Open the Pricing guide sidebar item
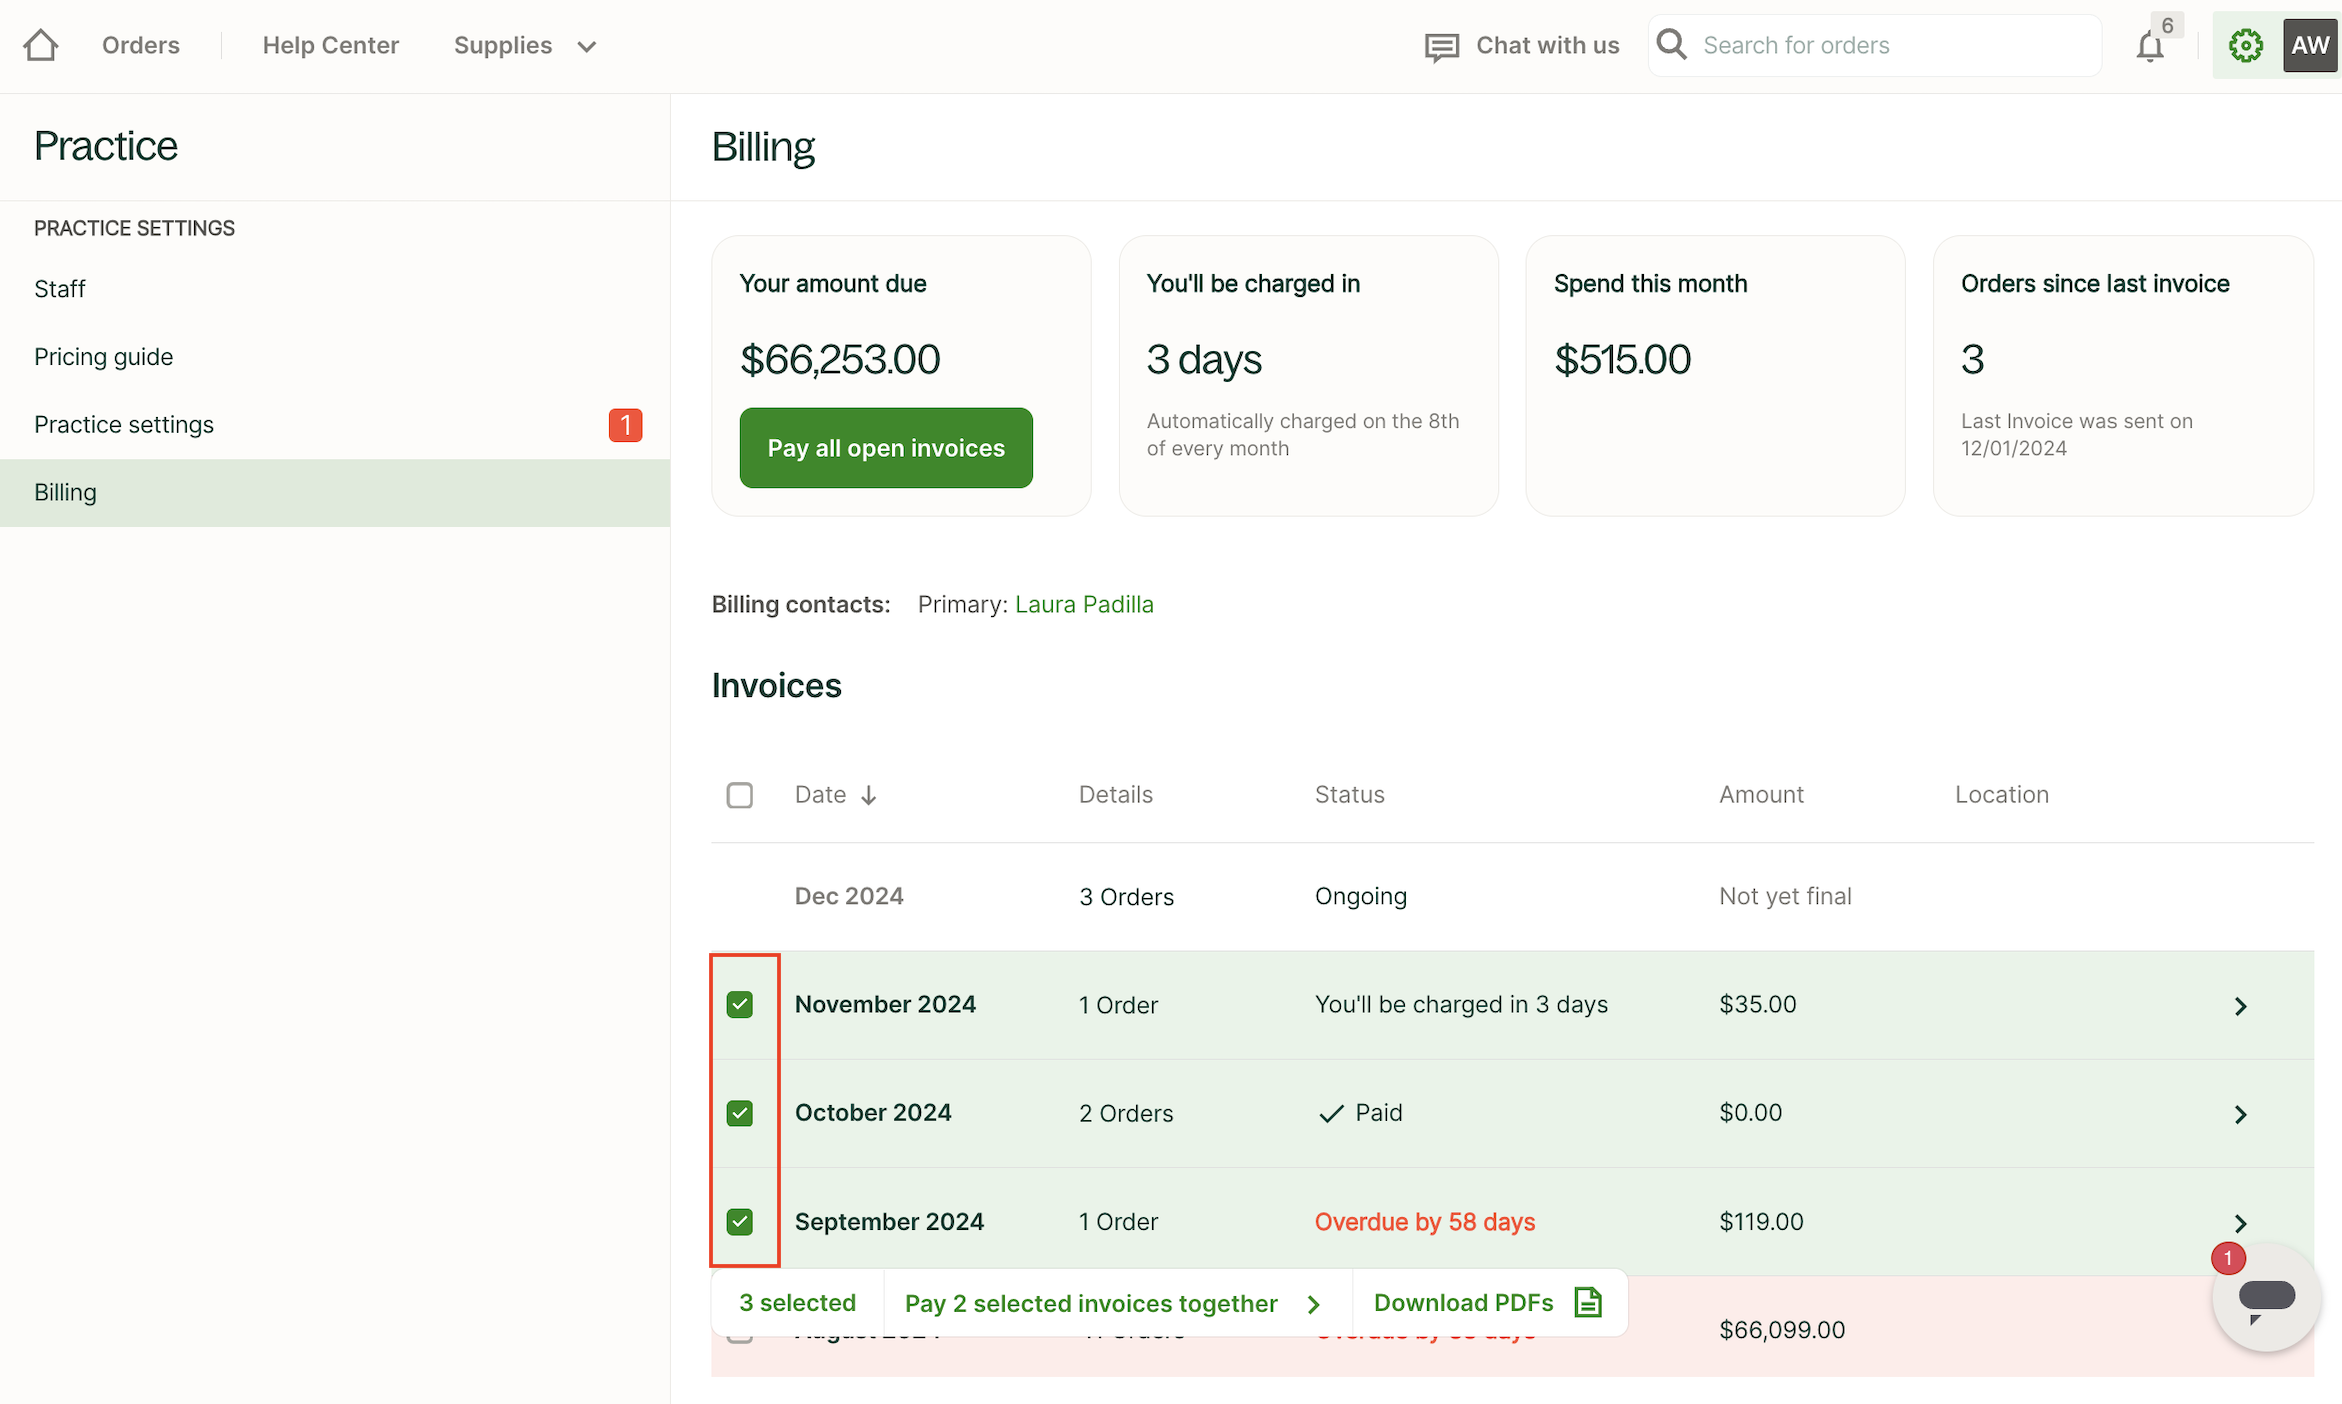2342x1404 pixels. (x=104, y=357)
